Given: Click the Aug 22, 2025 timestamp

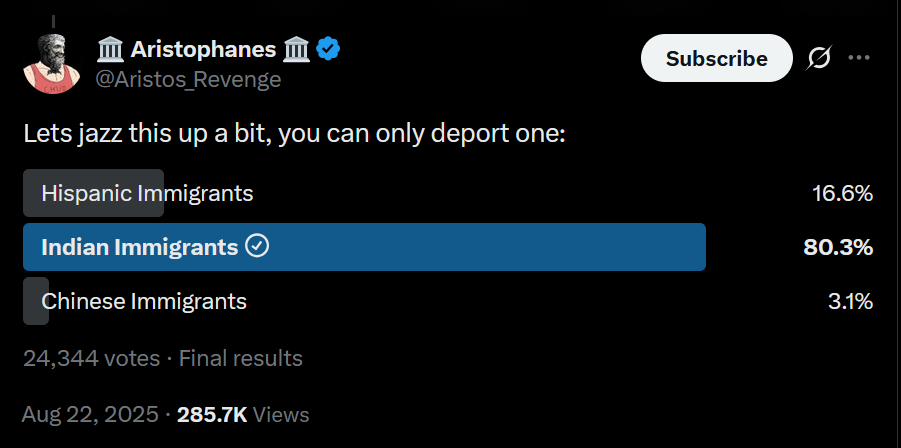Looking at the screenshot, I should (x=90, y=414).
